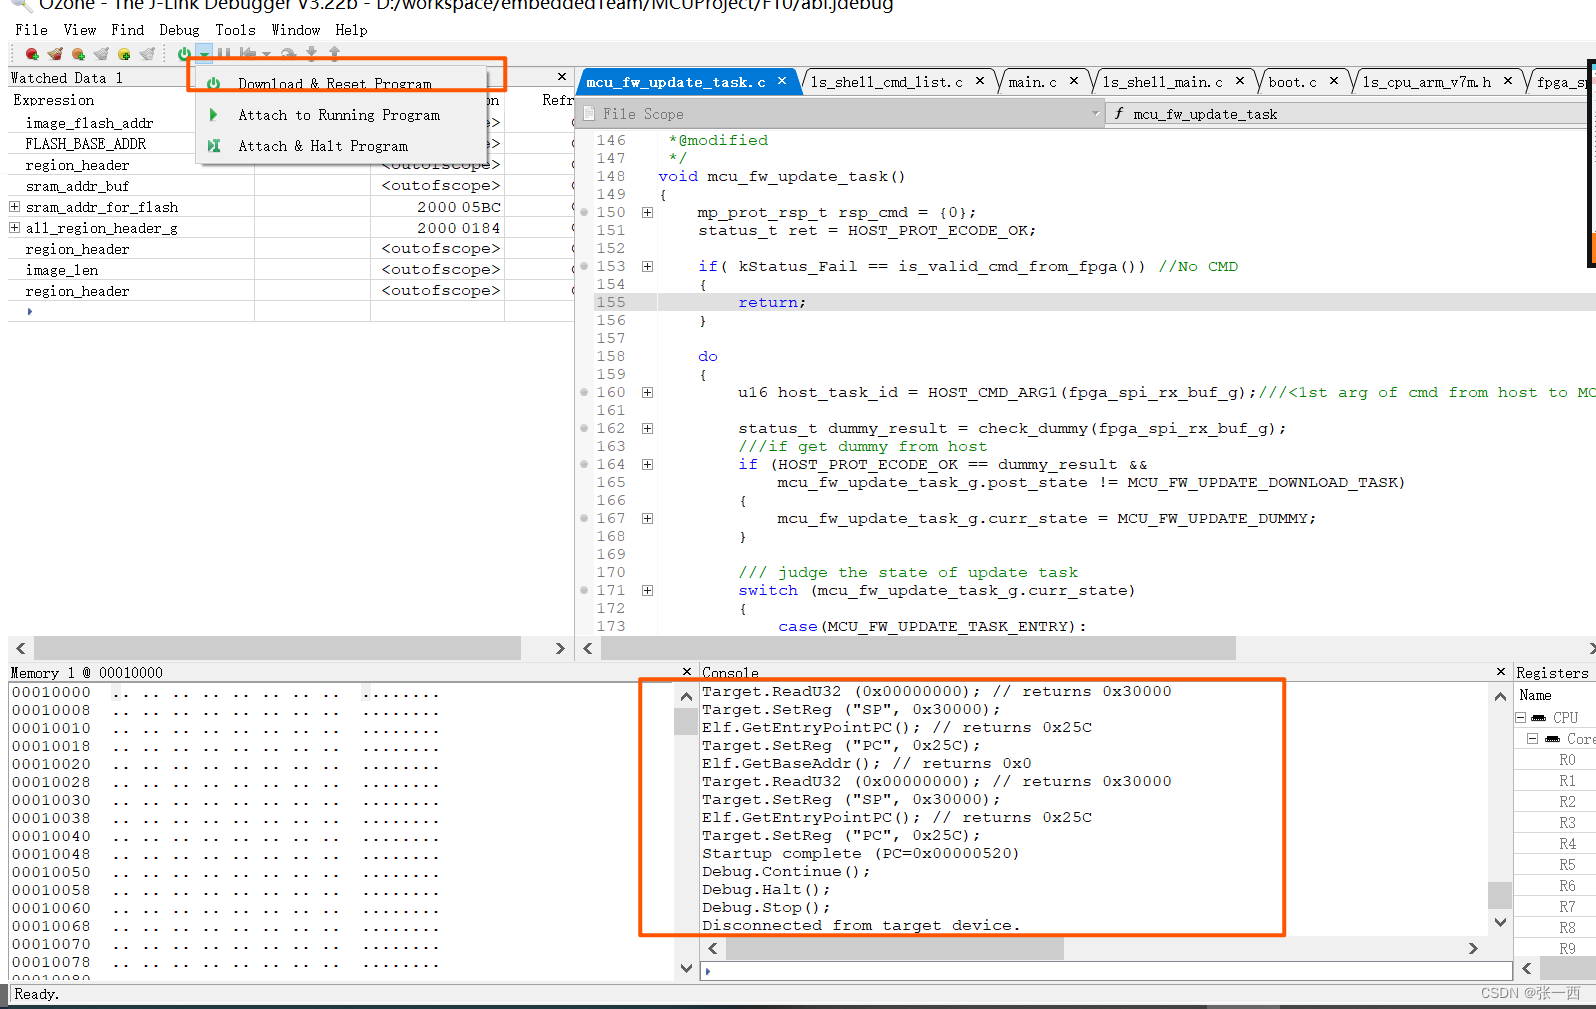
Task: Toggle breakpoint marker at line 160
Action: click(x=584, y=392)
